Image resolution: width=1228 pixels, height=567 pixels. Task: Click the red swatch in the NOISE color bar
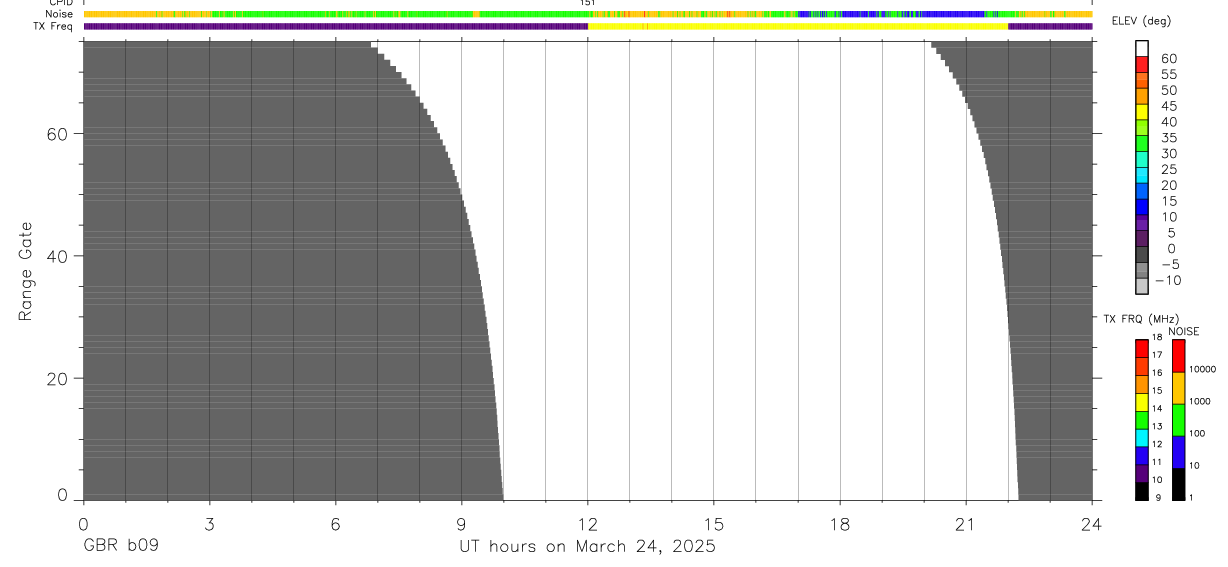point(1179,356)
